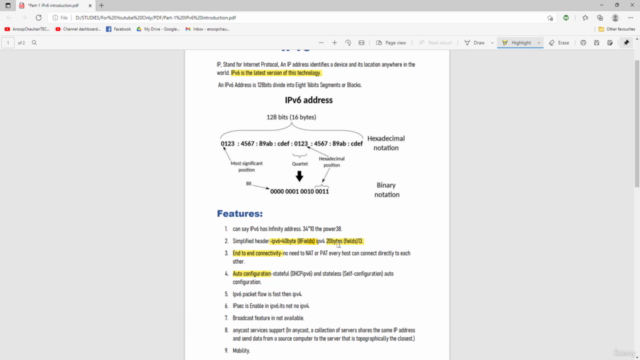Toggle the Highlight tool
The image size is (640, 360).
pos(516,43)
